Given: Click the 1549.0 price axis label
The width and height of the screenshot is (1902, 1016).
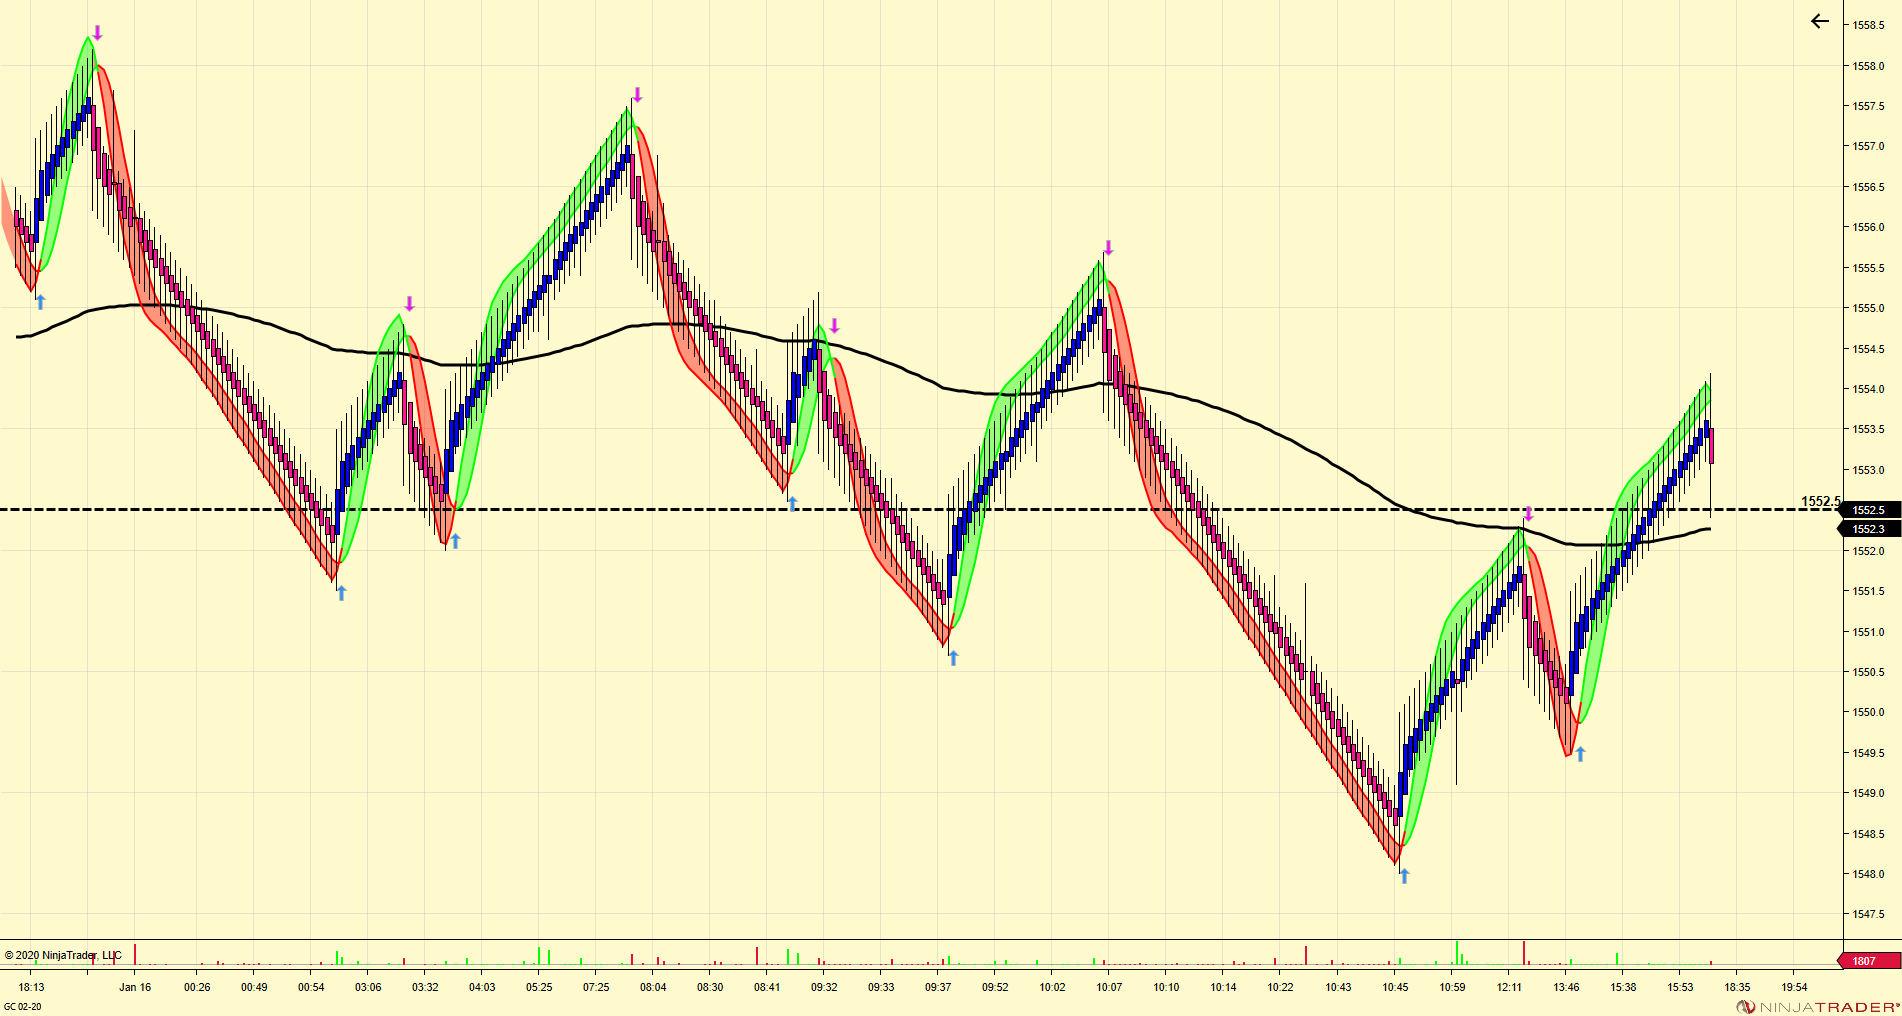Looking at the screenshot, I should point(1868,793).
